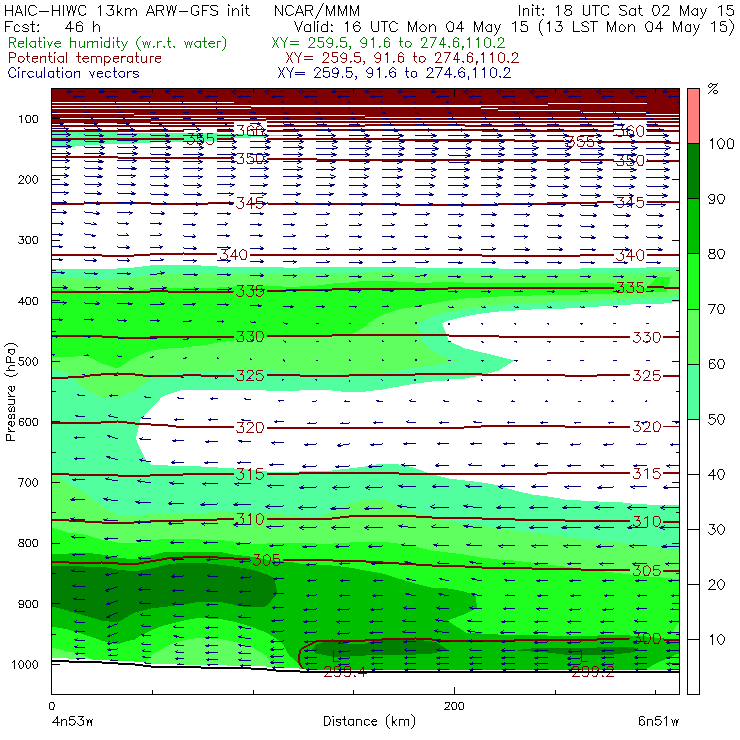The image size is (740, 740).
Task: Click the 1000 tick on pressure axis
Action: [25, 665]
